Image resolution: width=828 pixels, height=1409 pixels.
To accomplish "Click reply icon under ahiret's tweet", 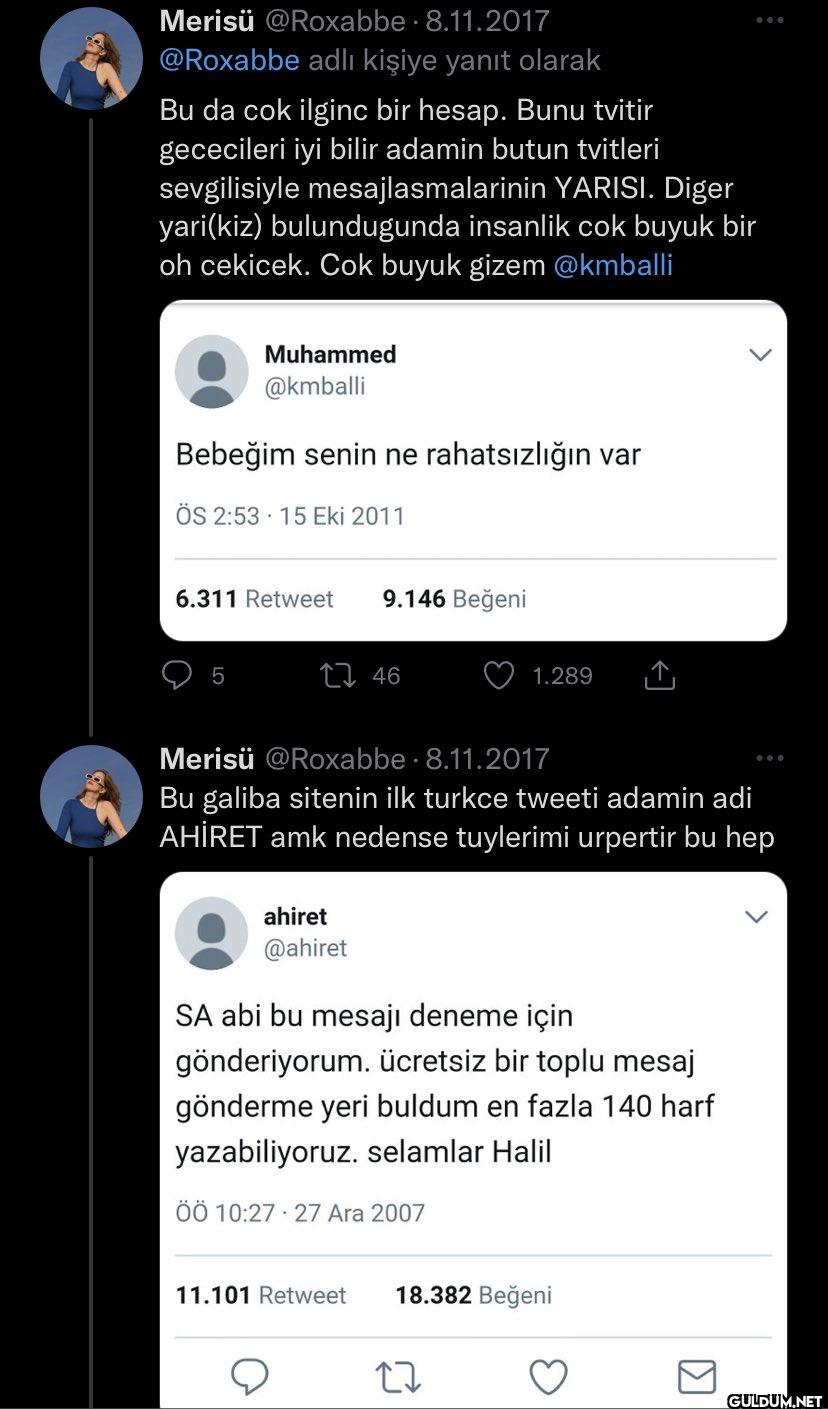I will [x=250, y=1377].
